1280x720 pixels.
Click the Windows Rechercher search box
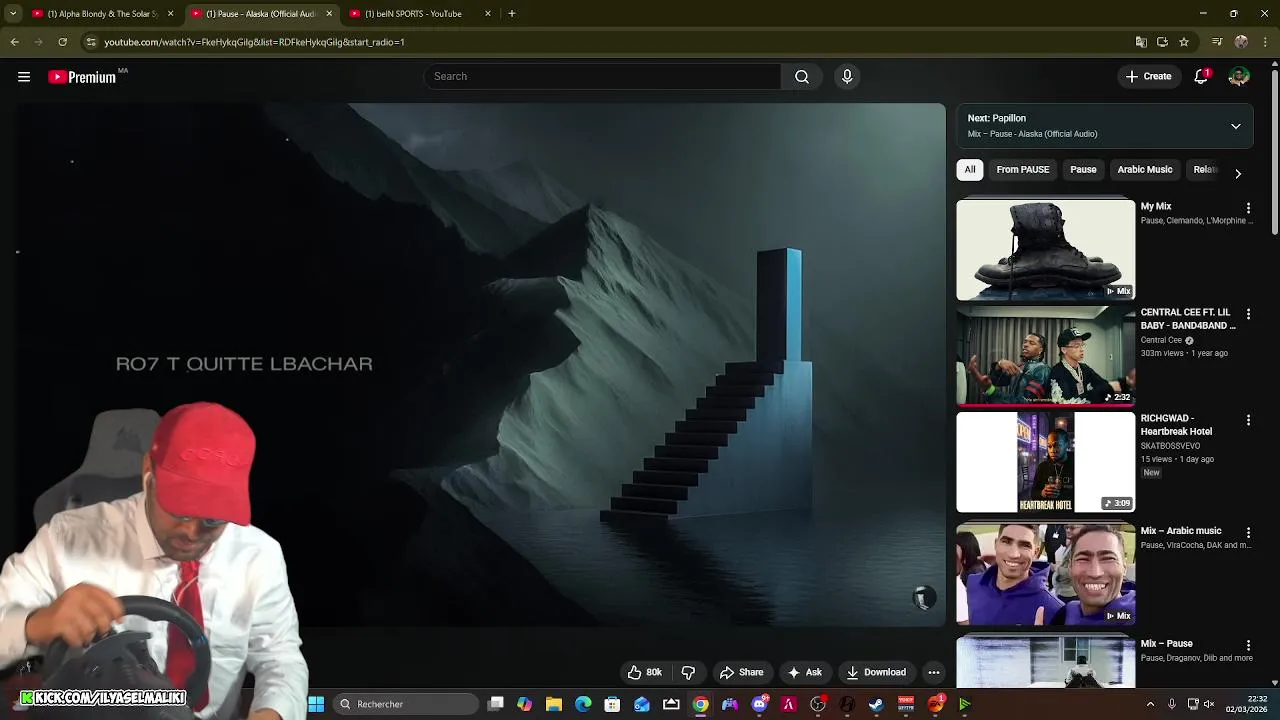coord(405,704)
